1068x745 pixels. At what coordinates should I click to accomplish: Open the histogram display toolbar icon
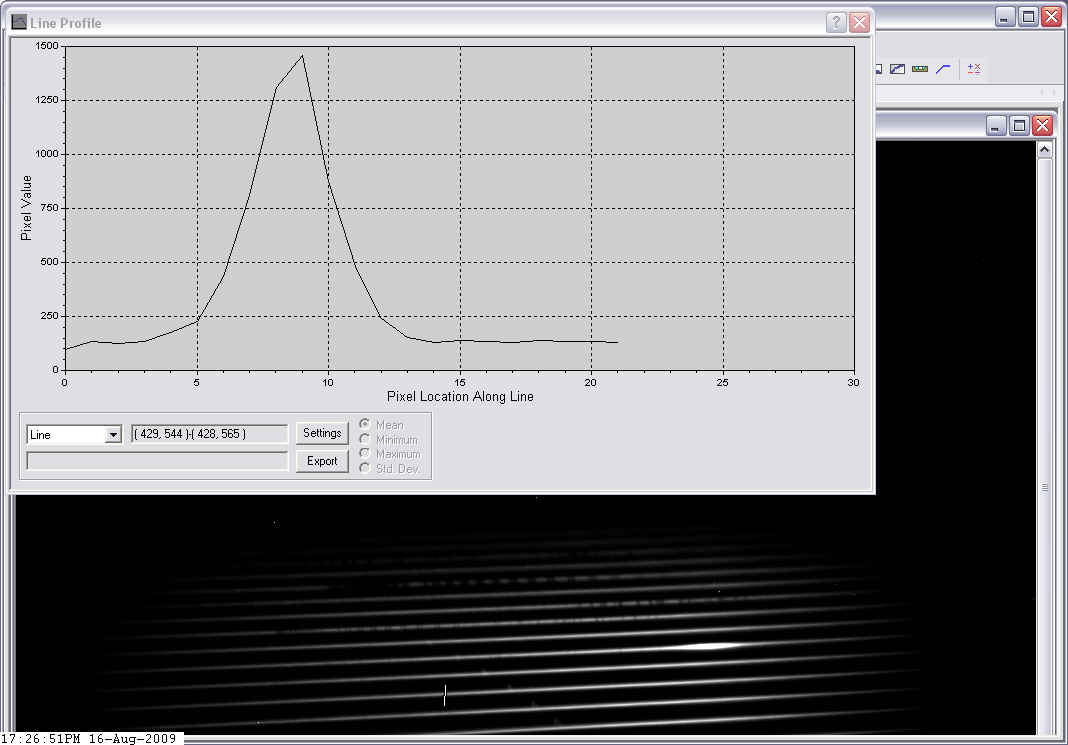click(x=919, y=68)
